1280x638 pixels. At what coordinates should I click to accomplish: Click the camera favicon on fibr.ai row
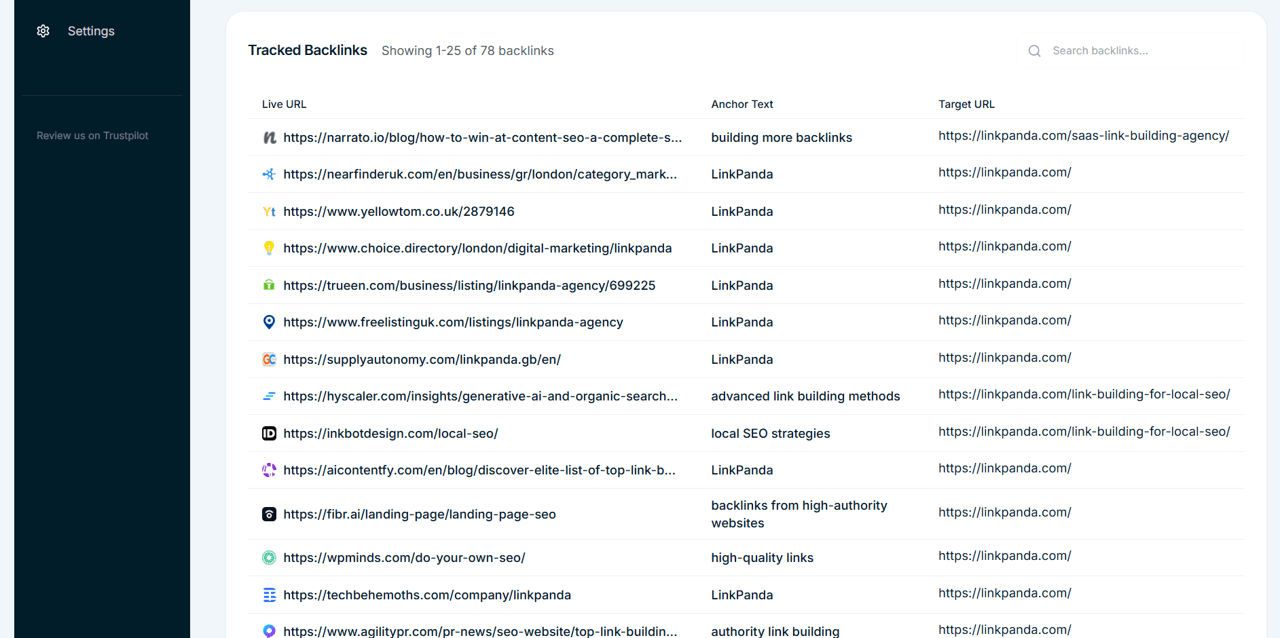coord(269,513)
